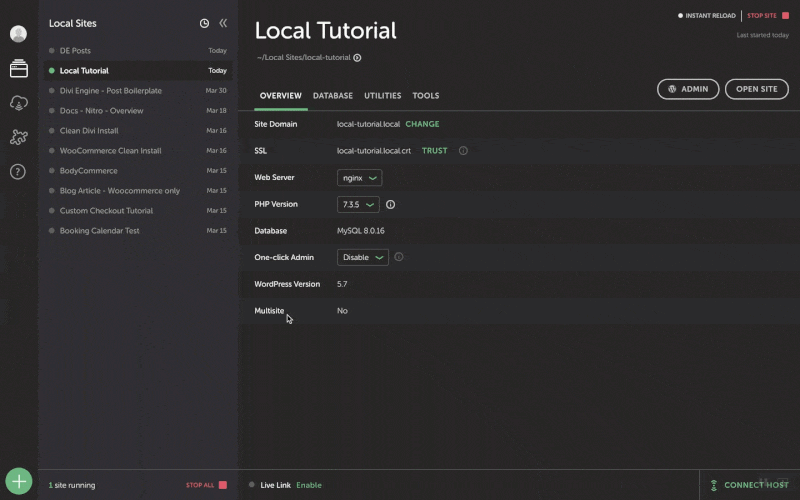Click the 1 site running status text
Screen dimensions: 800x500
click(x=72, y=485)
